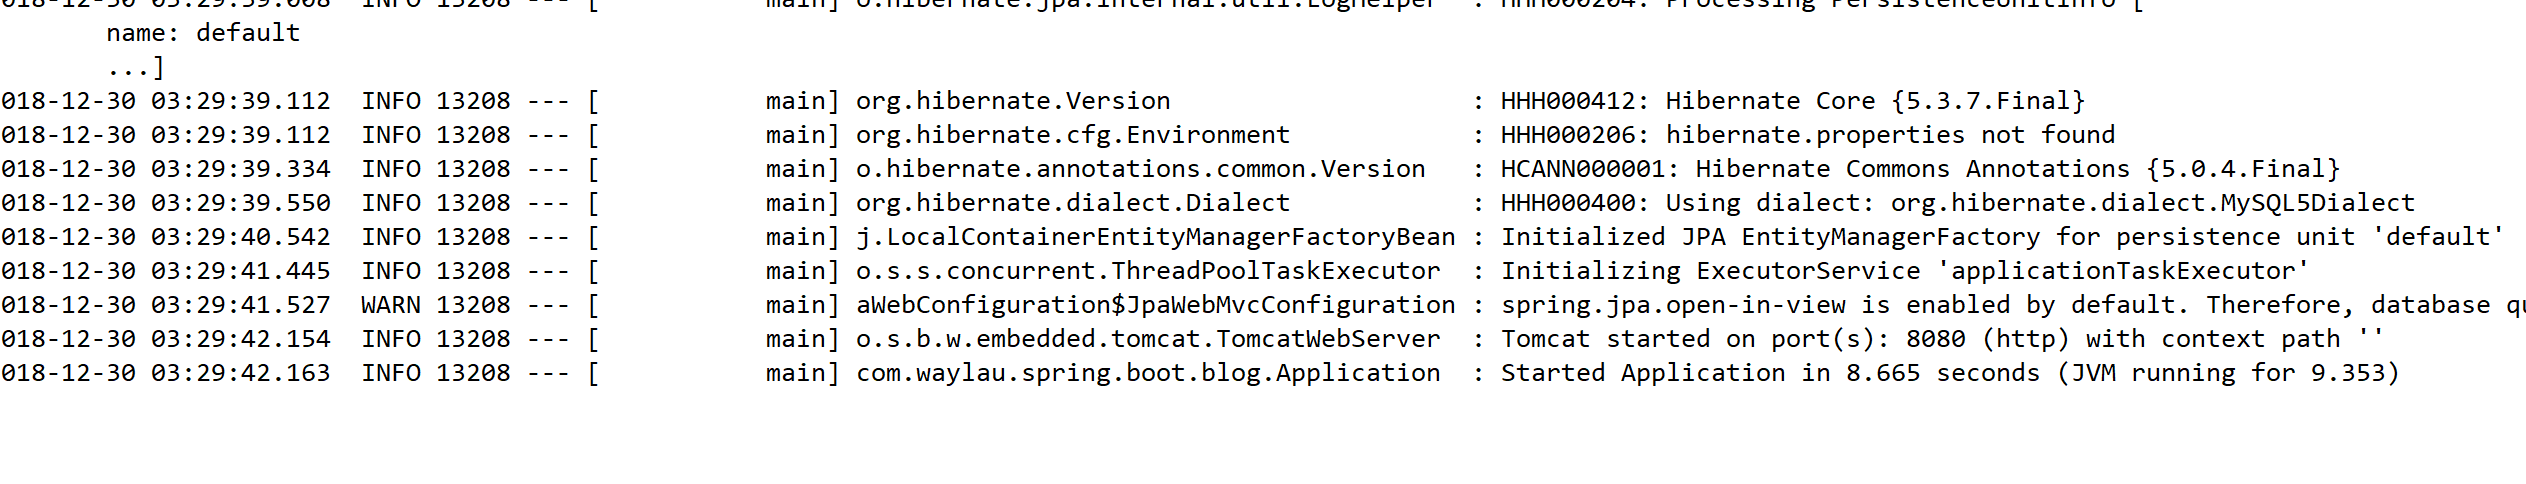Click org.hibernate.dialect.MySQL5Dialect text

pyautogui.click(x=2152, y=203)
